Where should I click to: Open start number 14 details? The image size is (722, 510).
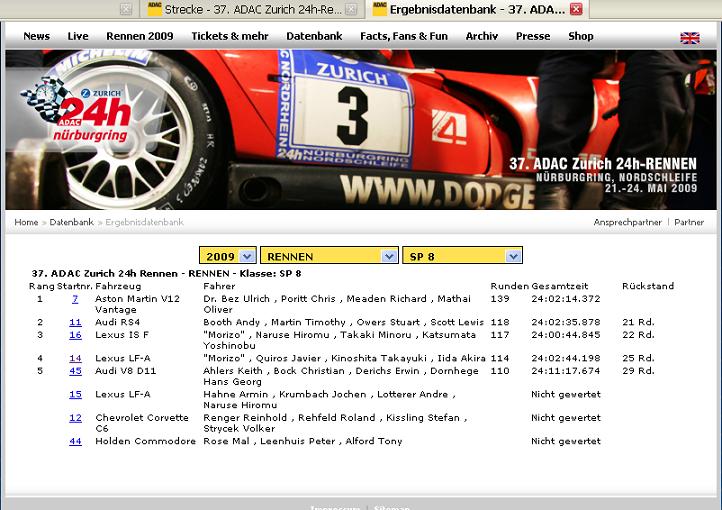pos(75,358)
